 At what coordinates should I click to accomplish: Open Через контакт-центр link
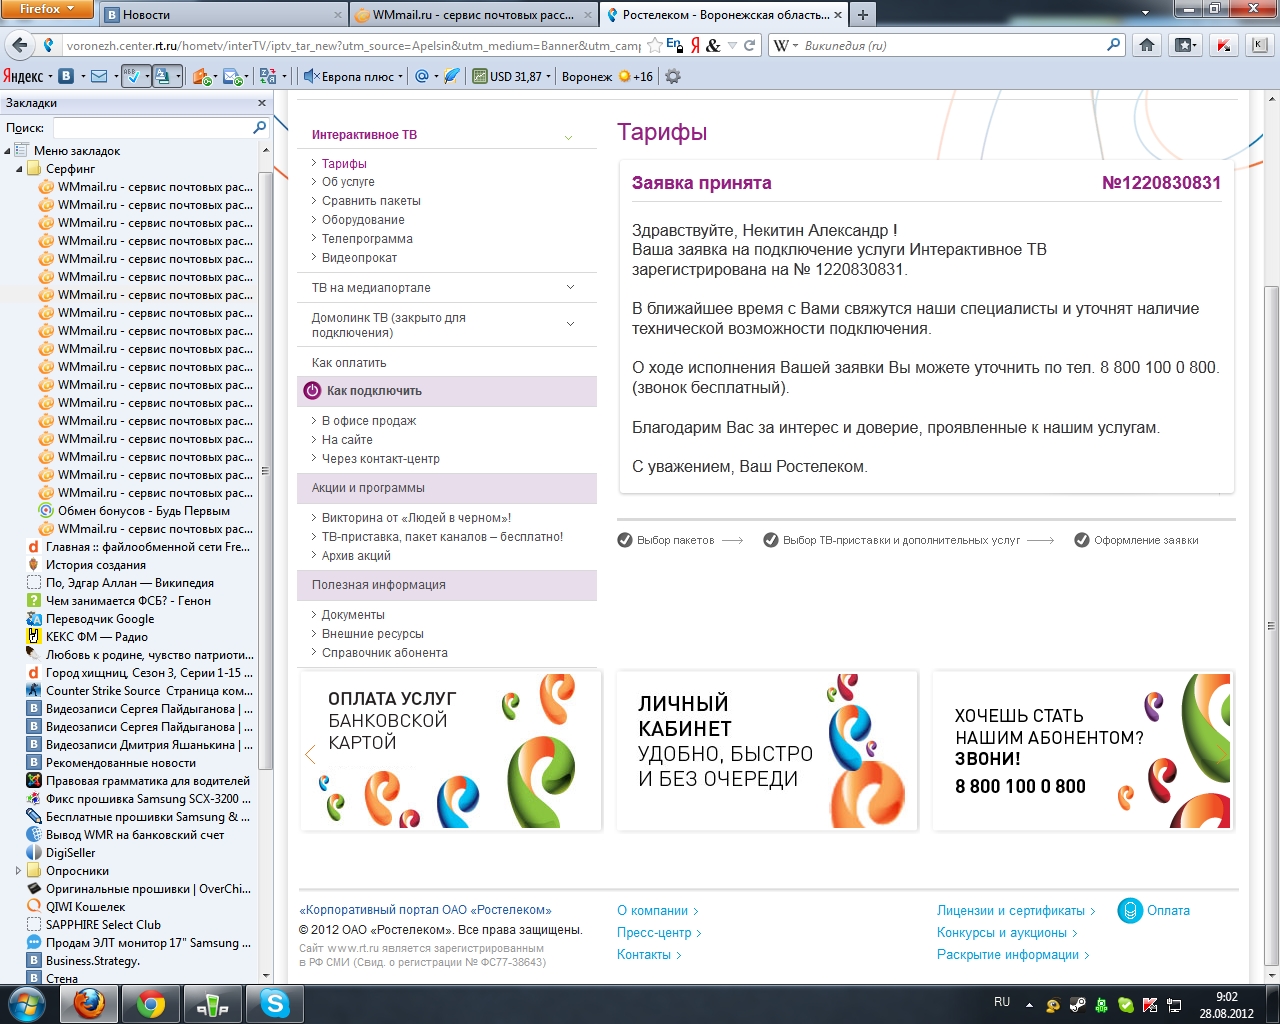pyautogui.click(x=381, y=459)
